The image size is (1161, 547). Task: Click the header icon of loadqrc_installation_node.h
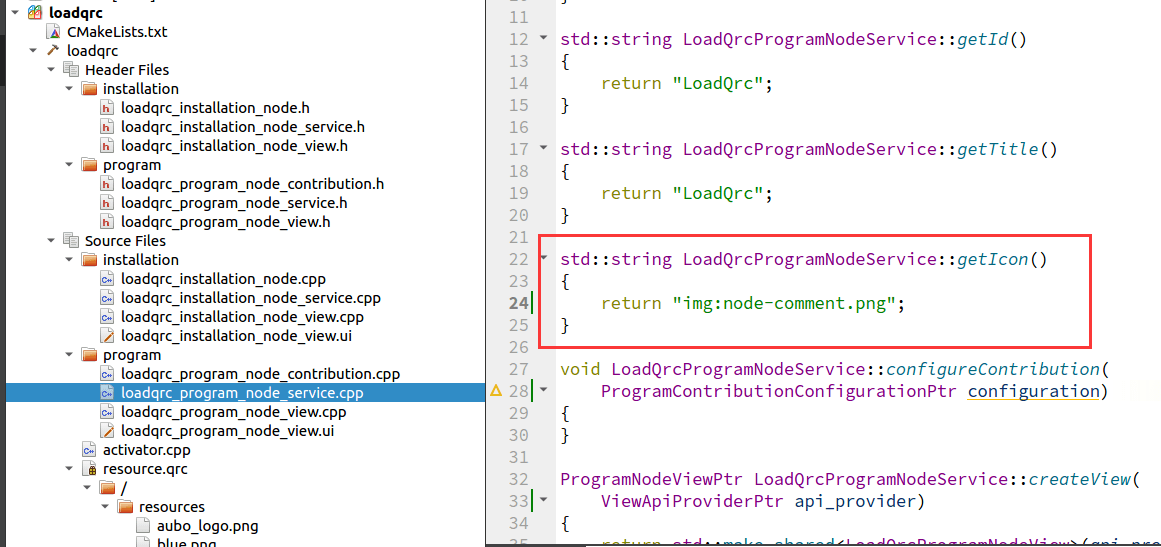[x=107, y=108]
